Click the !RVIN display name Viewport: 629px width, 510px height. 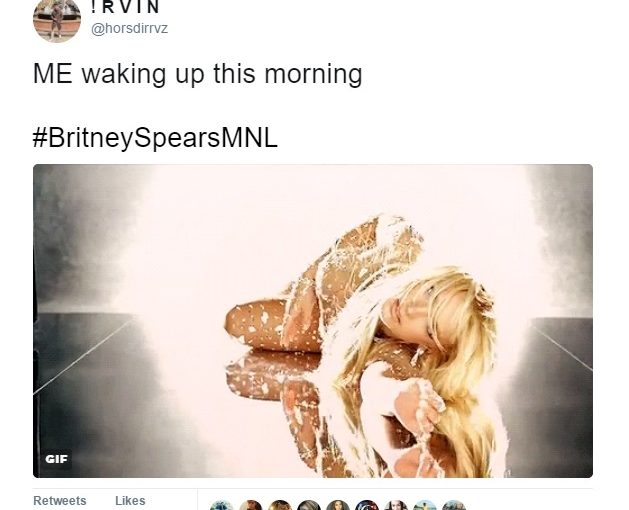click(x=126, y=7)
